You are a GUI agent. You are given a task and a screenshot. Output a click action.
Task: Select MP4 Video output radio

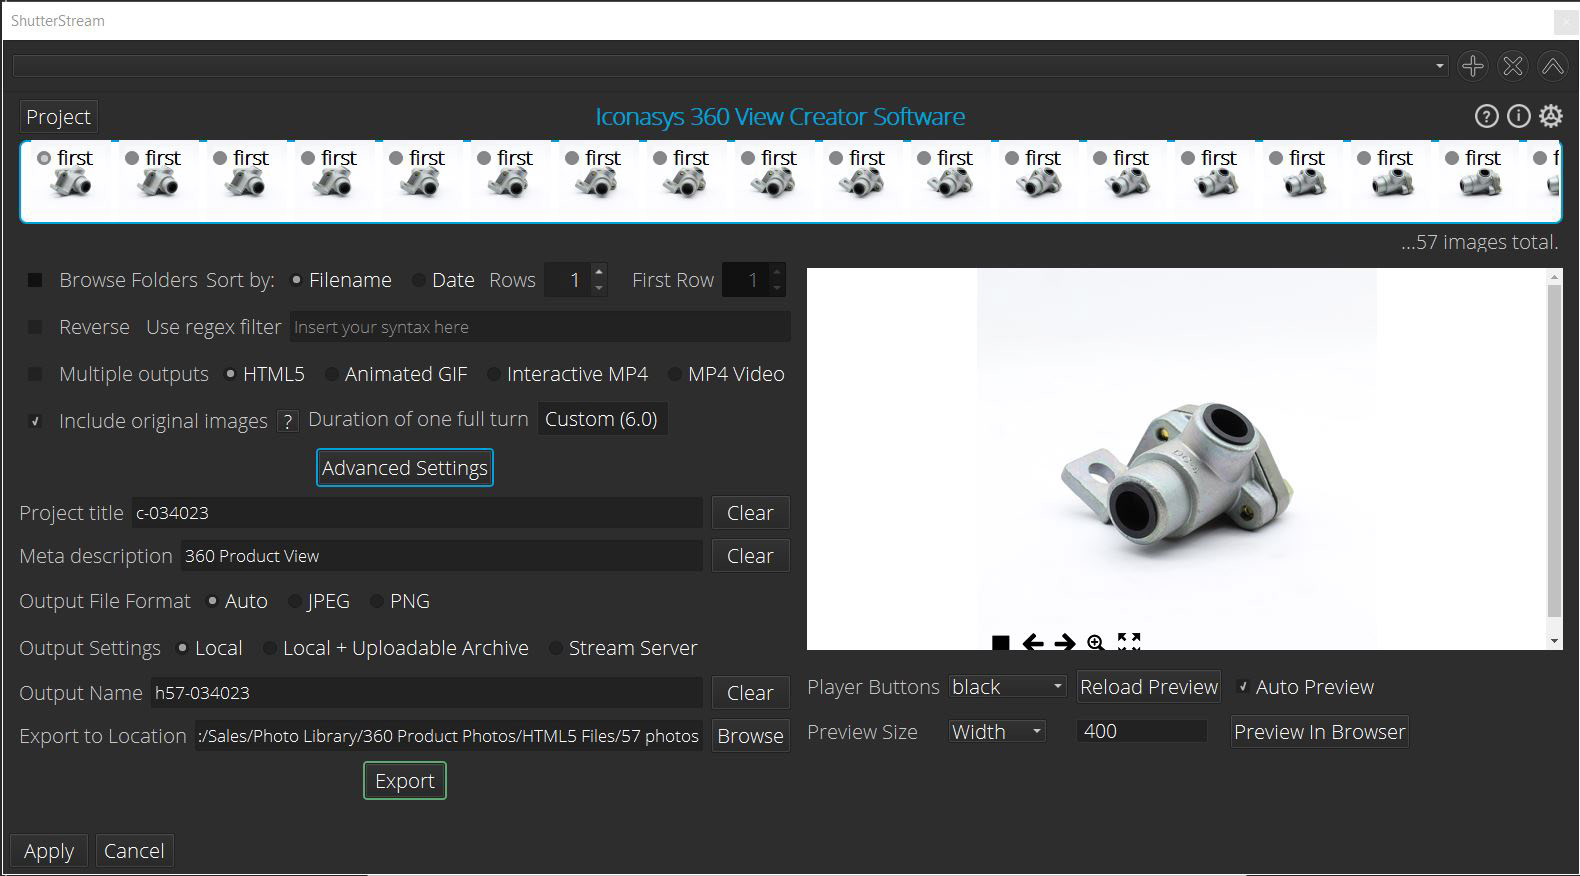[x=675, y=374]
